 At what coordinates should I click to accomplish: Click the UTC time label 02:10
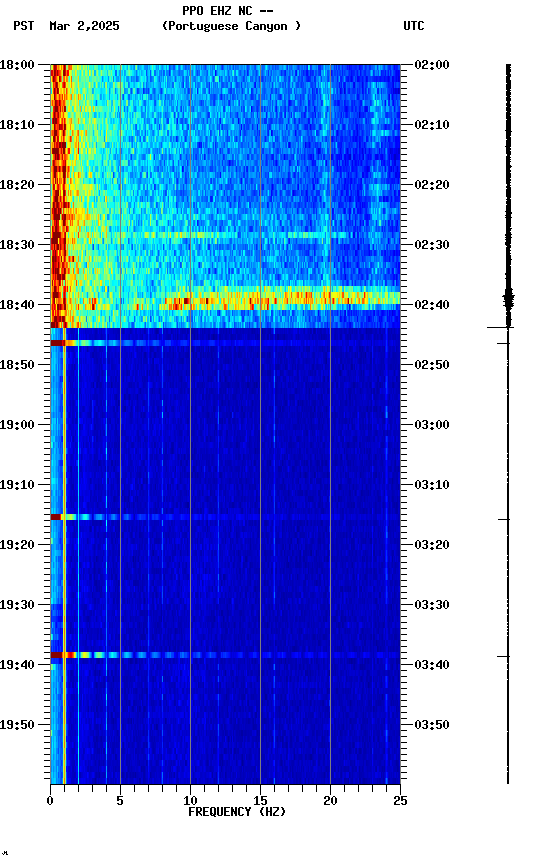[x=432, y=125]
